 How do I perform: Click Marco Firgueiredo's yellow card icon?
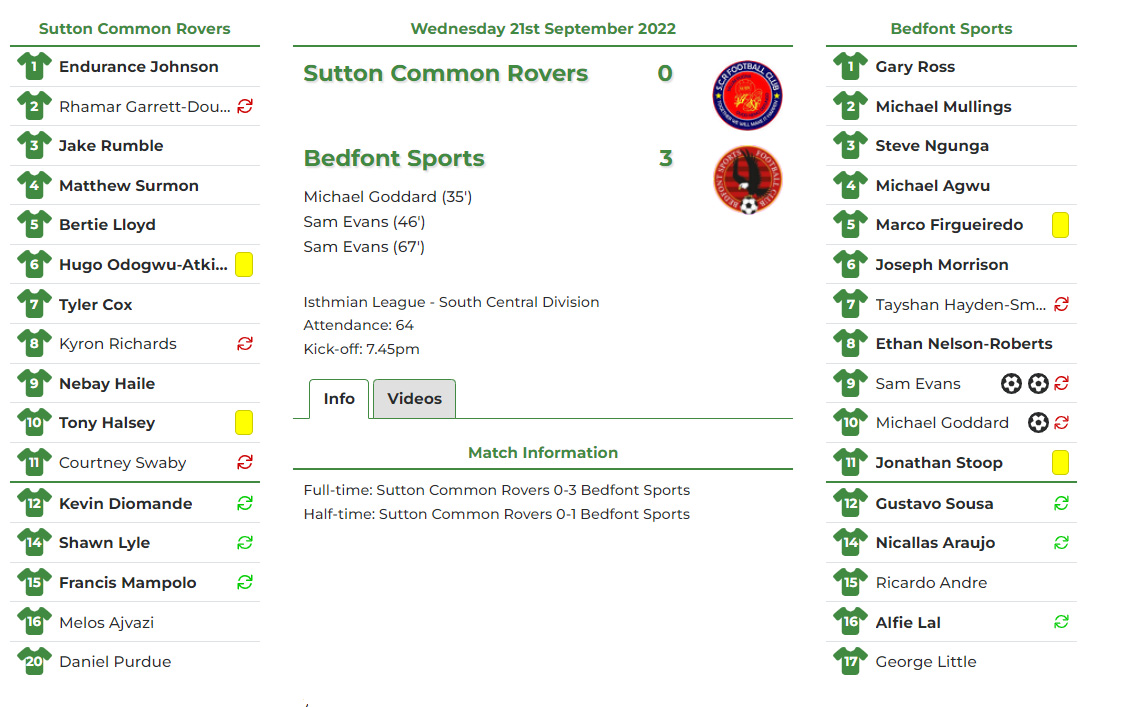point(1061,225)
